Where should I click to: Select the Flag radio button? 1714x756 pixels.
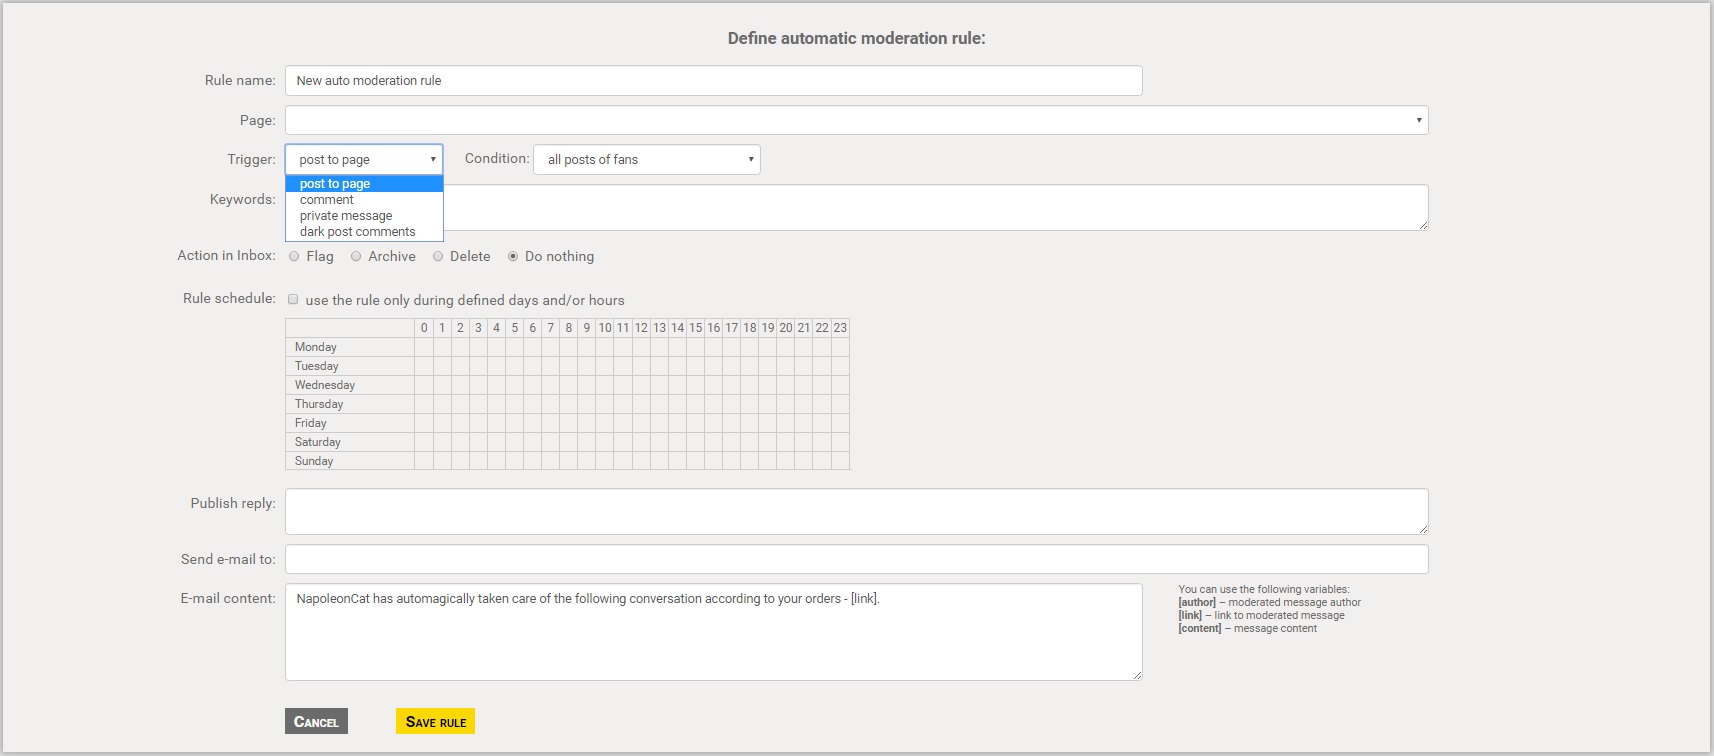(294, 257)
